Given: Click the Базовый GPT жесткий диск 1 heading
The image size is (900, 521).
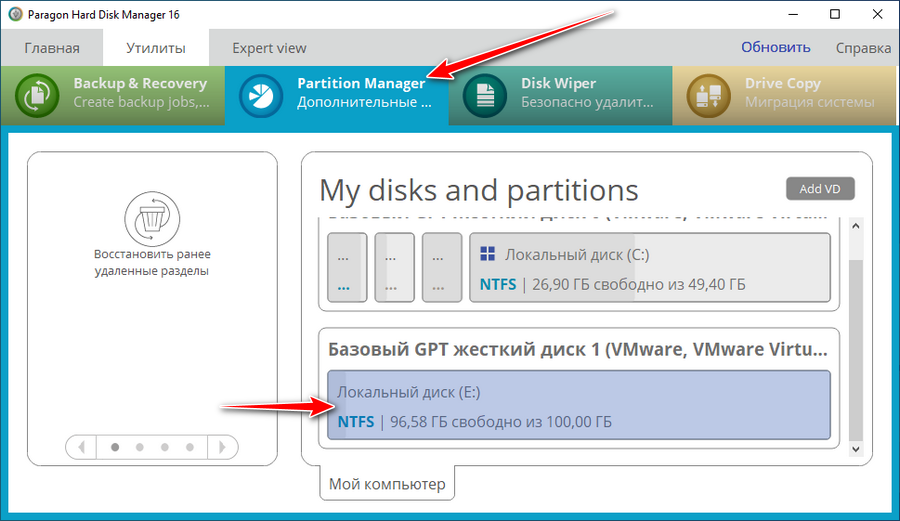Looking at the screenshot, I should 578,349.
